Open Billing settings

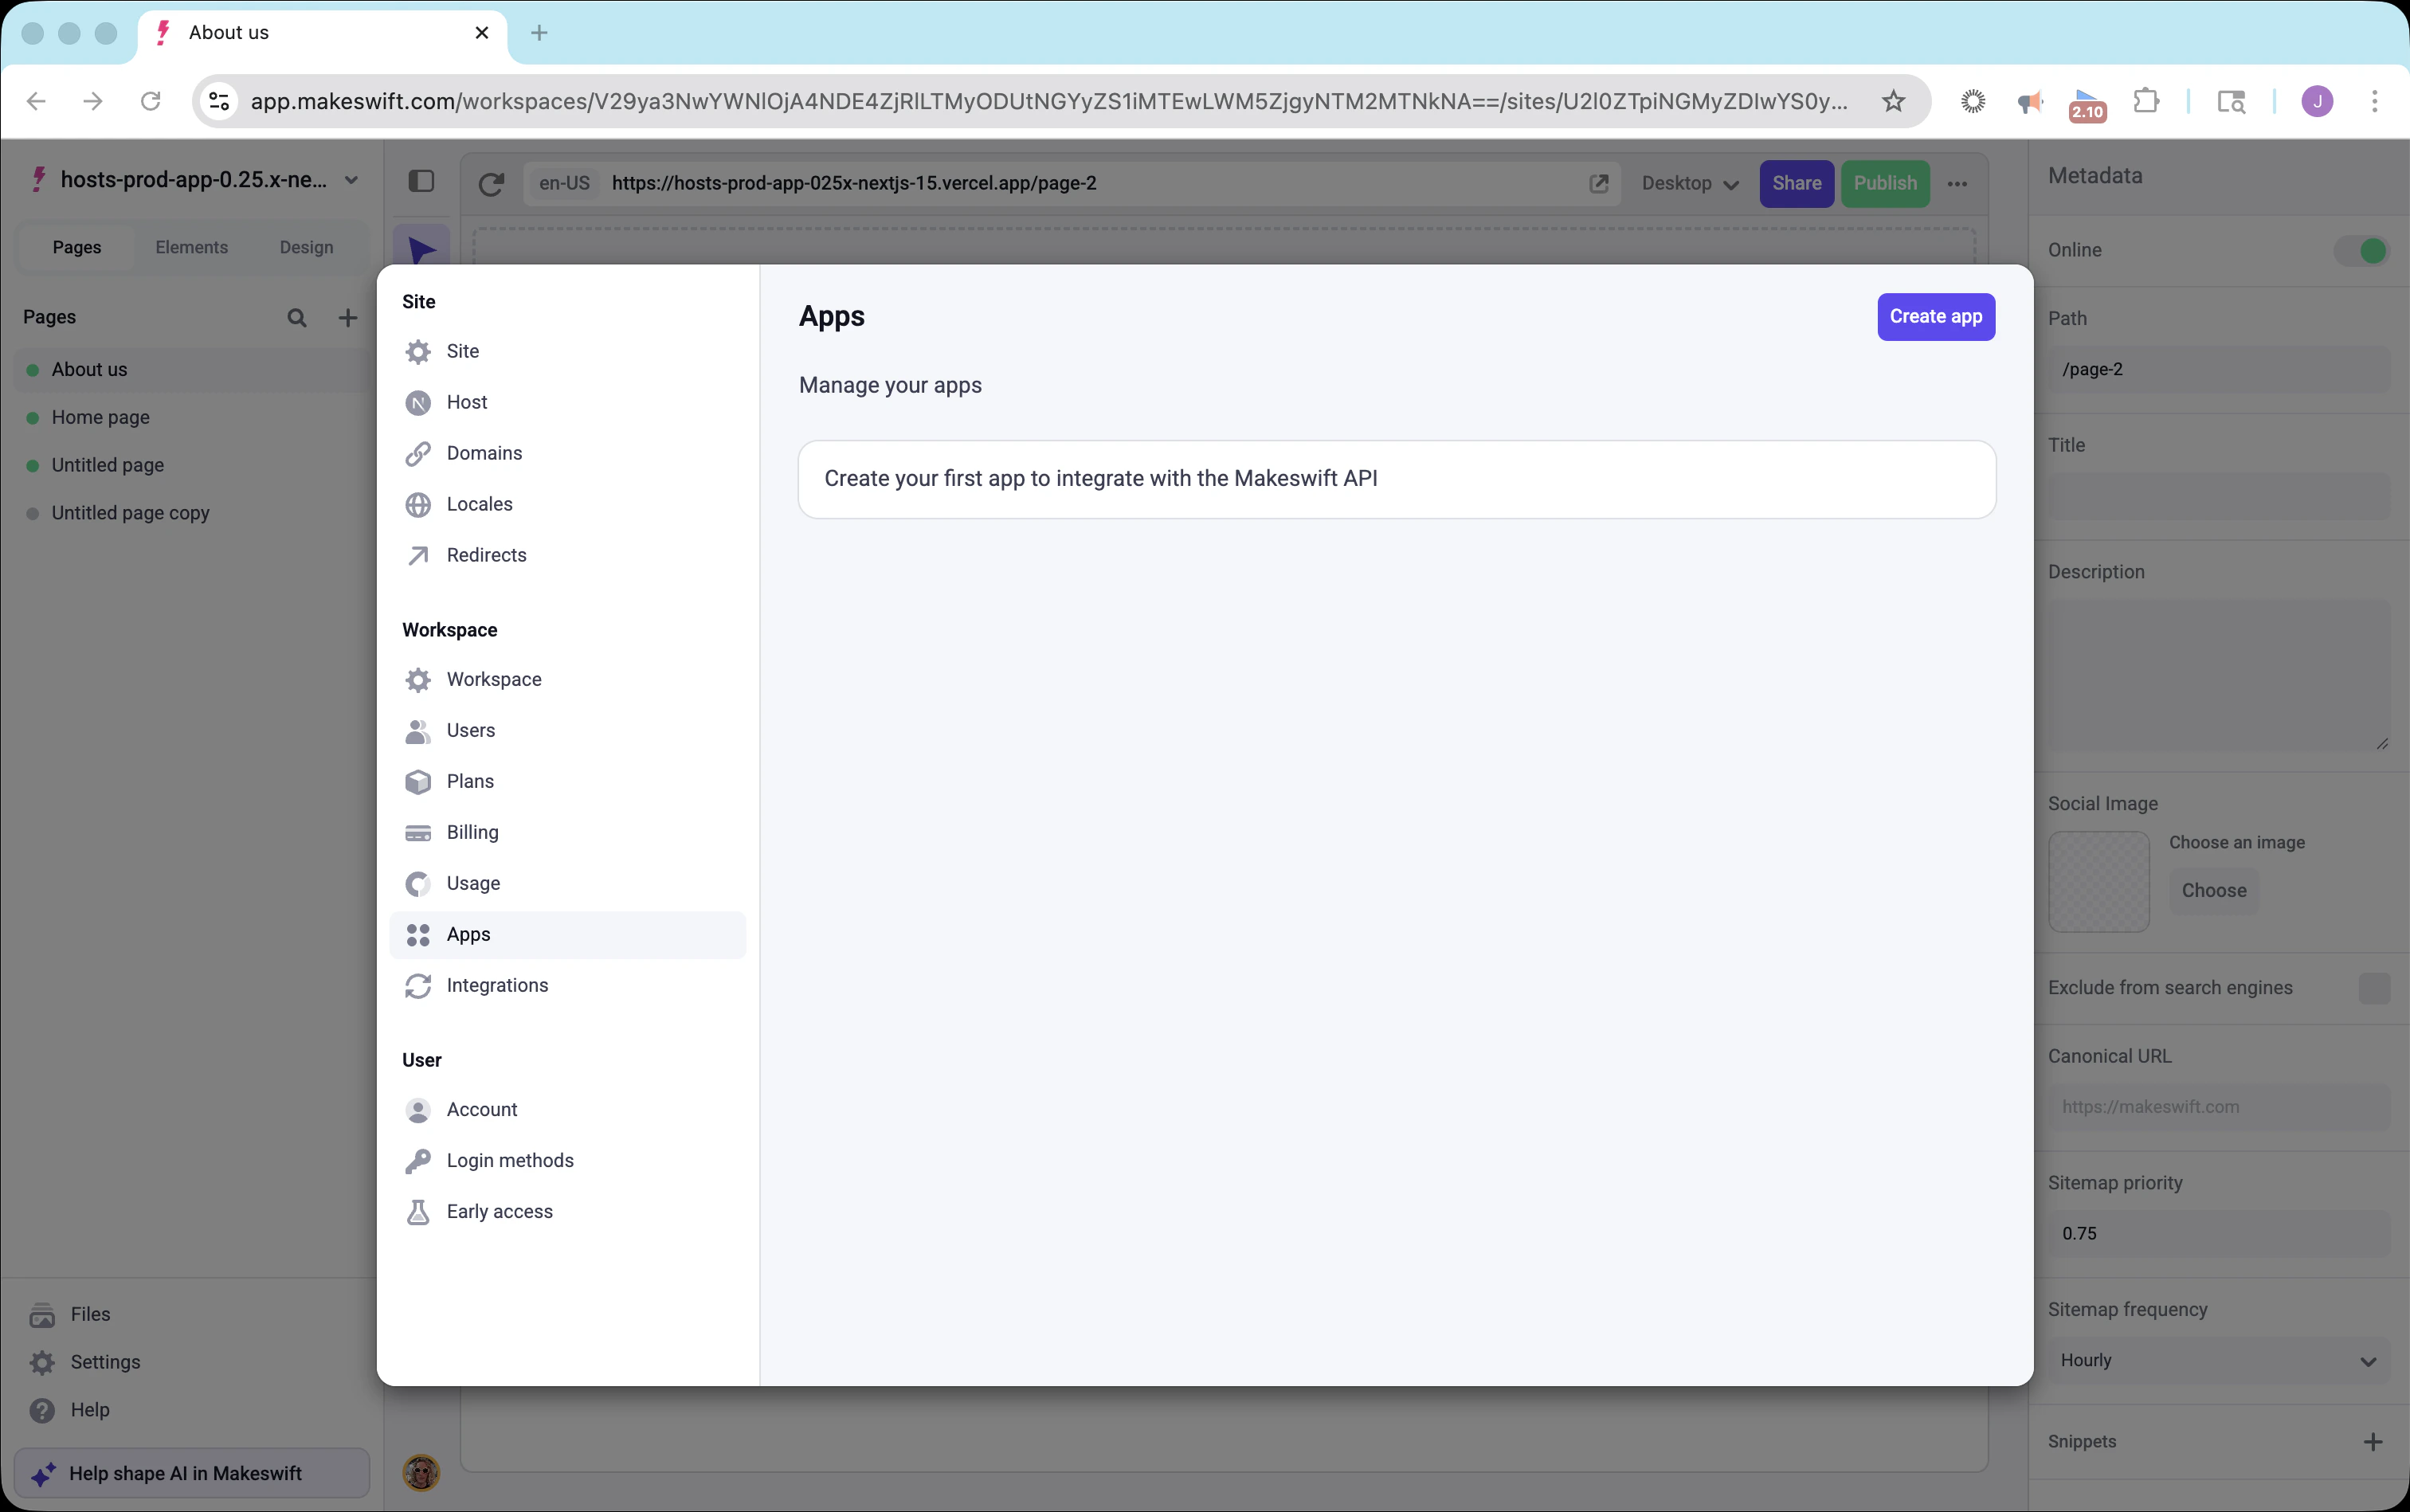click(x=472, y=832)
